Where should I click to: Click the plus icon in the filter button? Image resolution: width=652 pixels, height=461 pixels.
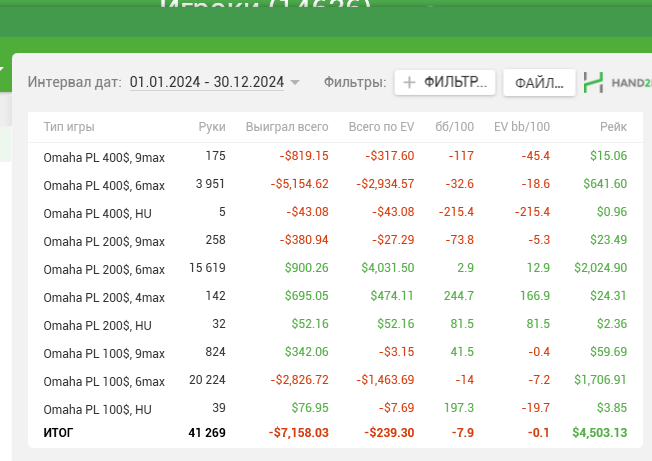click(409, 82)
